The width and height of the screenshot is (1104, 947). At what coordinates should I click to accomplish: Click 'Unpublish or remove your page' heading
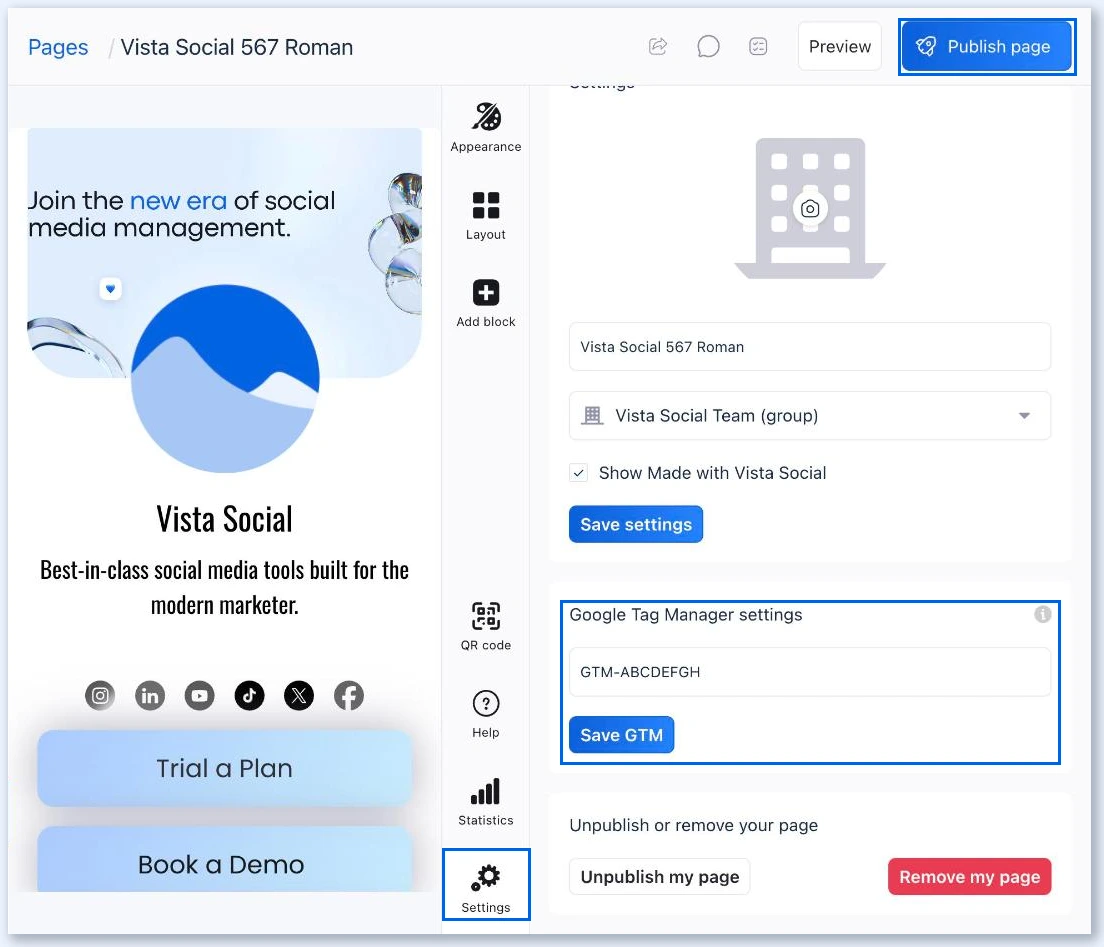pyautogui.click(x=694, y=825)
